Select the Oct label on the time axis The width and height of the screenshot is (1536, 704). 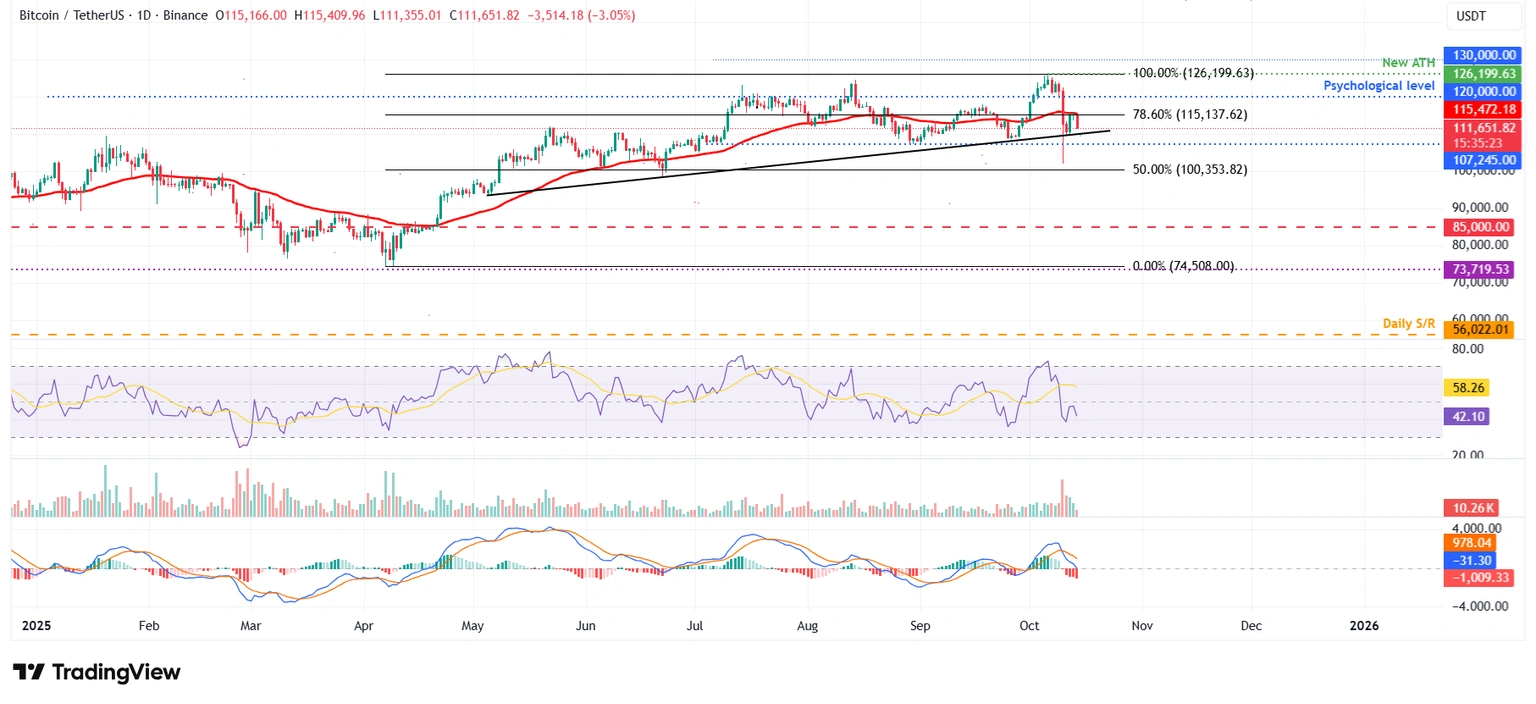tap(1028, 625)
